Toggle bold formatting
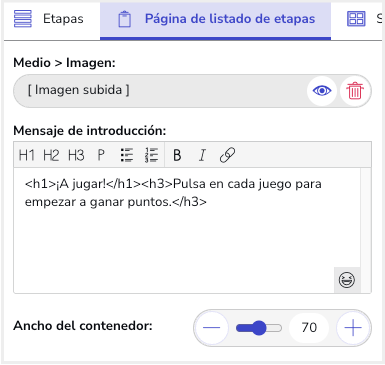Image resolution: width=385 pixels, height=365 pixels. (x=177, y=155)
